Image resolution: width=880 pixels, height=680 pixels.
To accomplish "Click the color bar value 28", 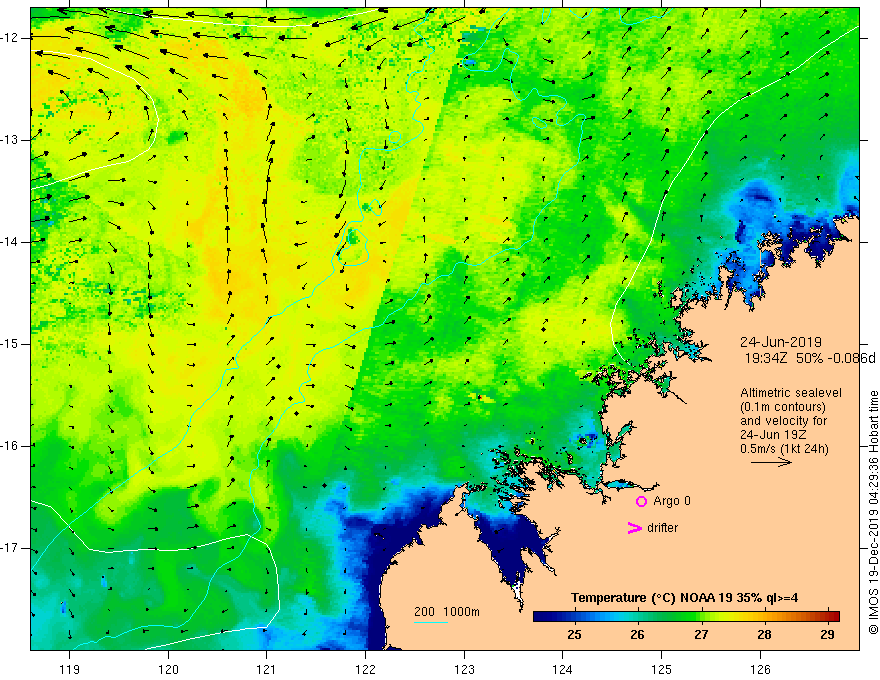I will click(764, 635).
